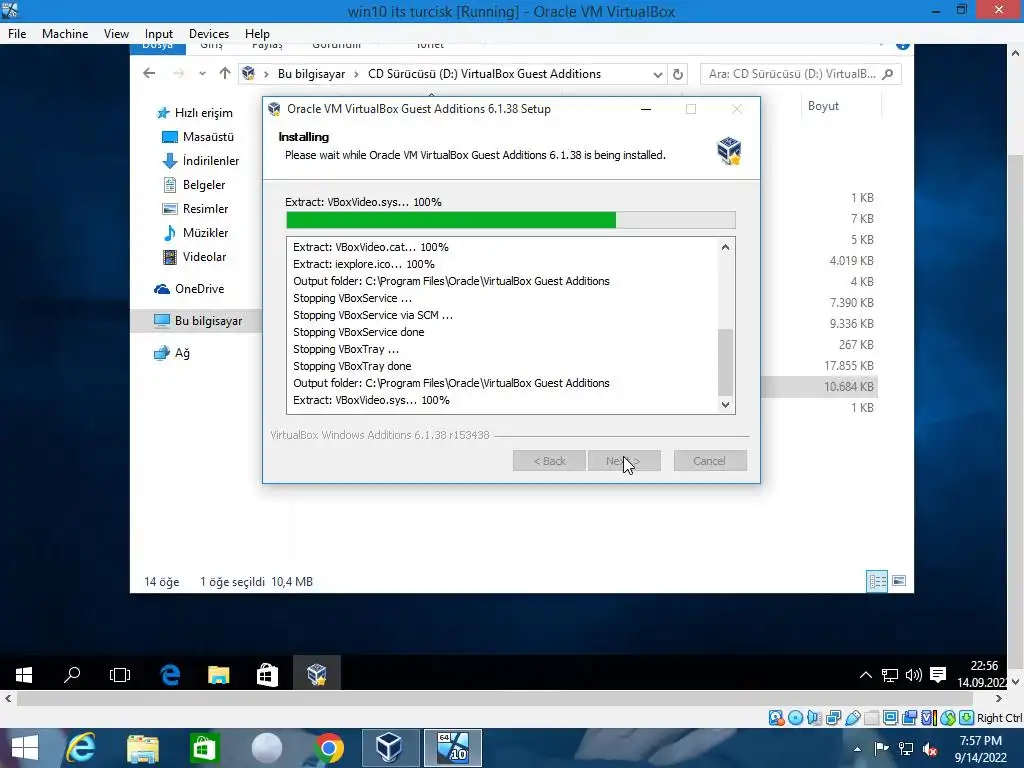The image size is (1024, 768).
Task: Click the audio indicator in VirtualBox status bar
Action: tap(814, 718)
